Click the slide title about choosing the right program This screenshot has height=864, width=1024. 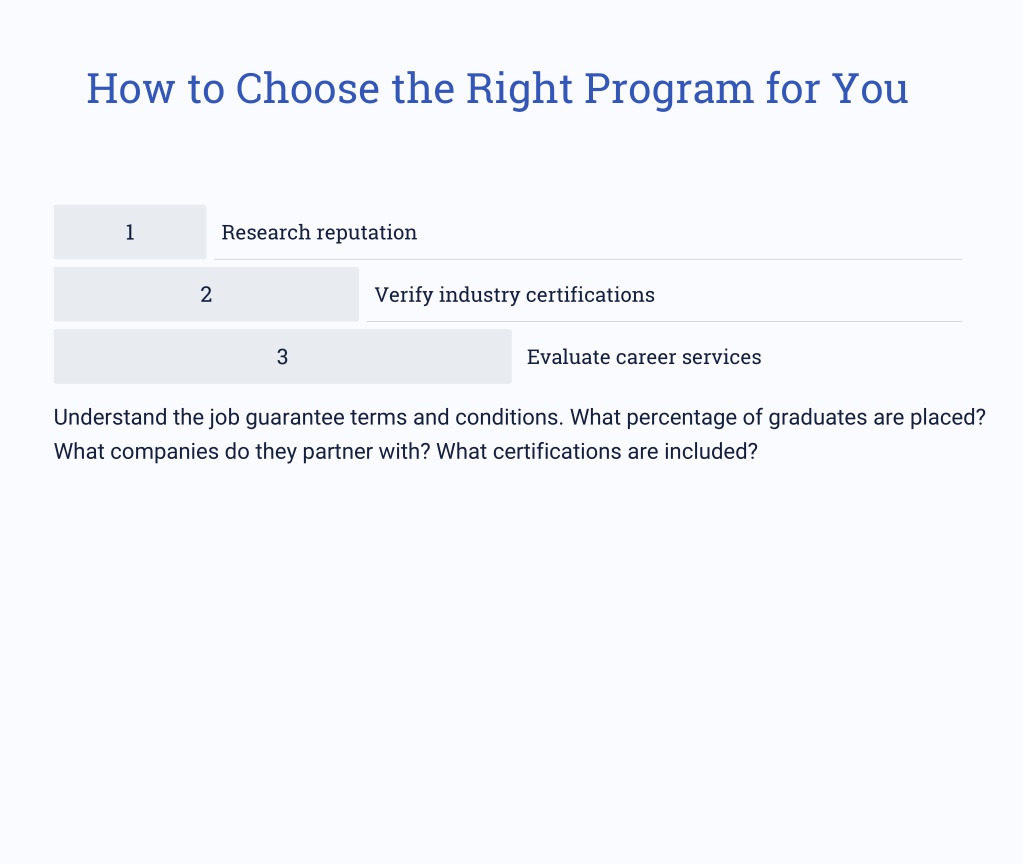pos(497,88)
